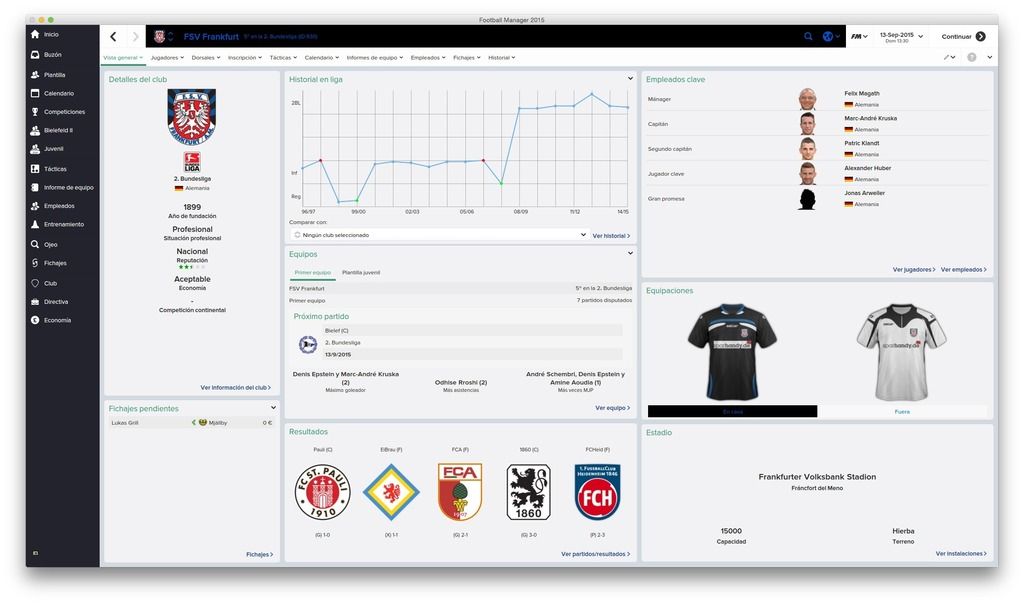Open the 13-Sep-2015 date dropdown

pos(901,37)
